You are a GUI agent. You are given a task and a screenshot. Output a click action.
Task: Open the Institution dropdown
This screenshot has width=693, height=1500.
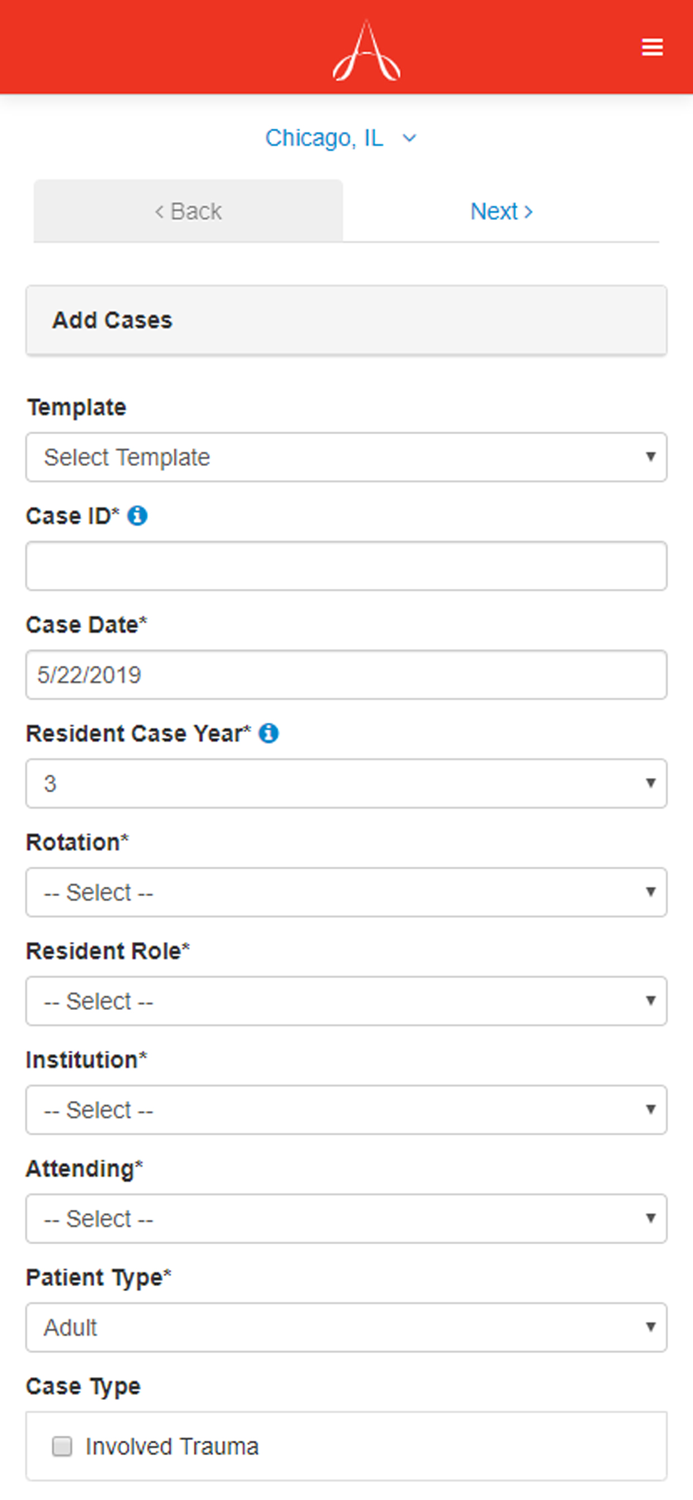pos(346,1110)
